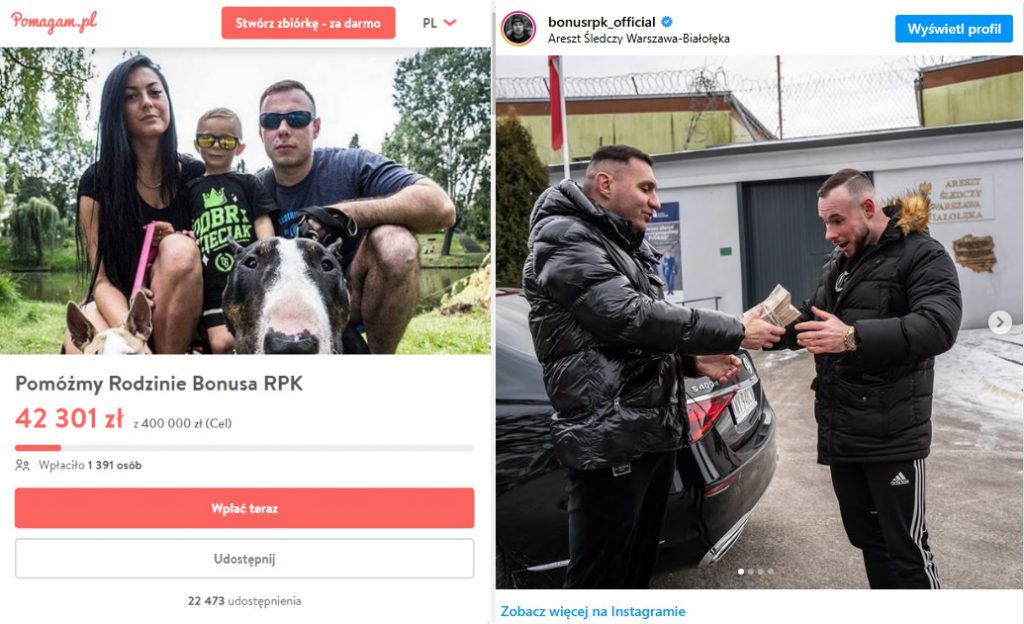
Task: Open the fundraiser family photo
Action: click(x=245, y=200)
